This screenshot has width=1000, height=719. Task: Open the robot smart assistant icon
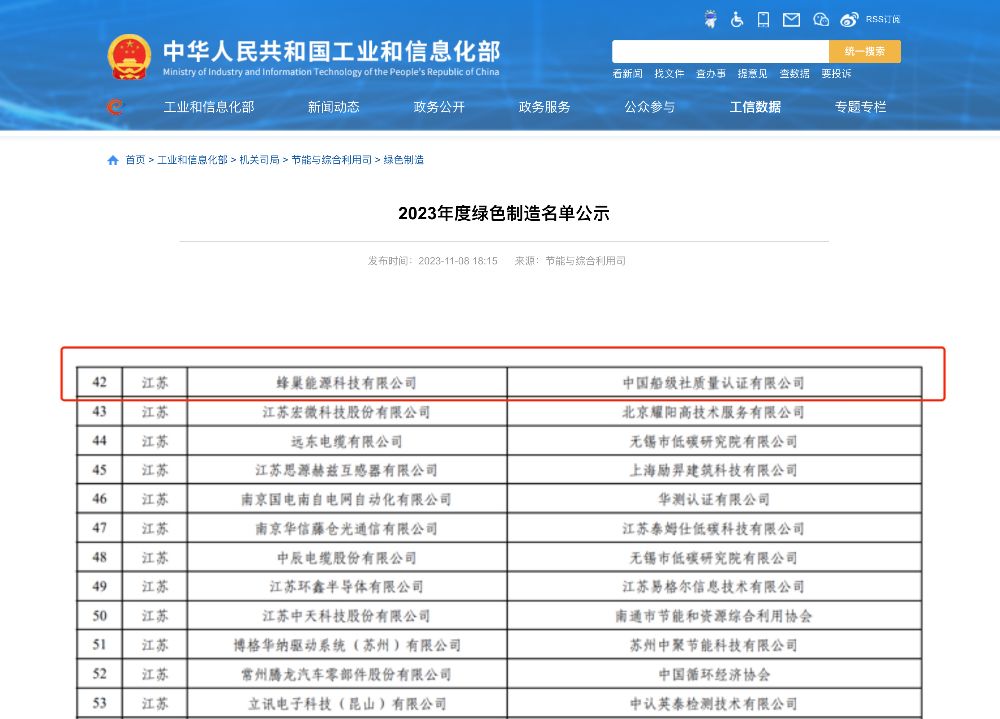pos(710,19)
